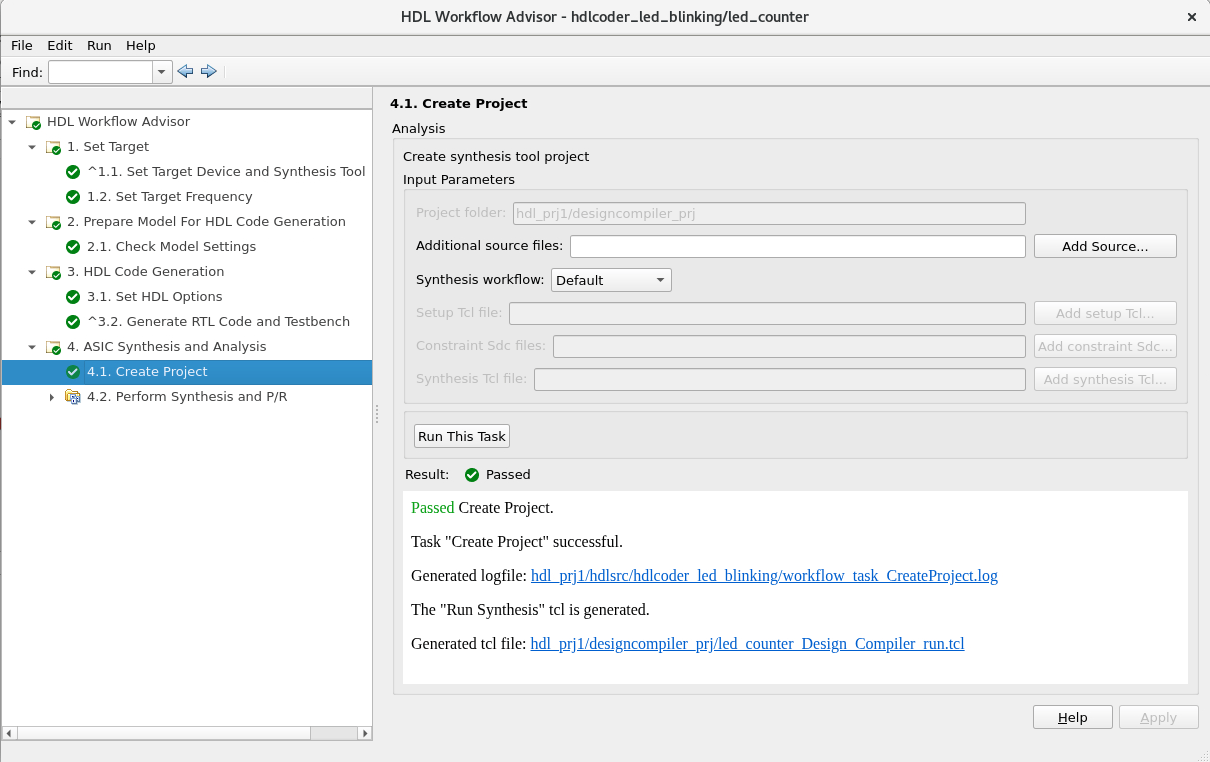Image resolution: width=1210 pixels, height=762 pixels.
Task: Click passed check icon of 4.1 Create Project
Action: click(73, 372)
